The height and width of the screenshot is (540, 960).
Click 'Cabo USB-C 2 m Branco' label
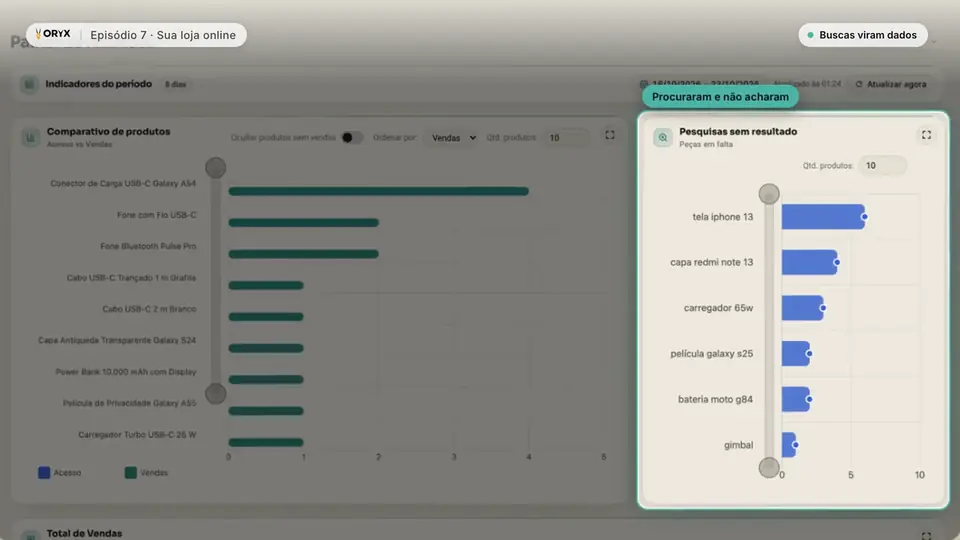[149, 309]
